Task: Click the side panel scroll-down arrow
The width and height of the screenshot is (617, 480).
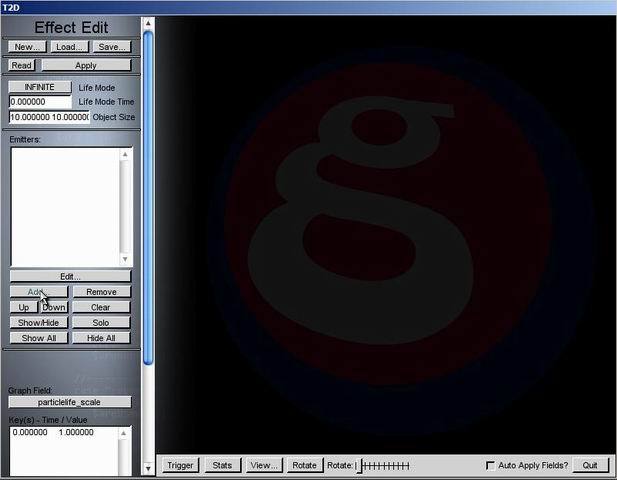Action: point(148,469)
